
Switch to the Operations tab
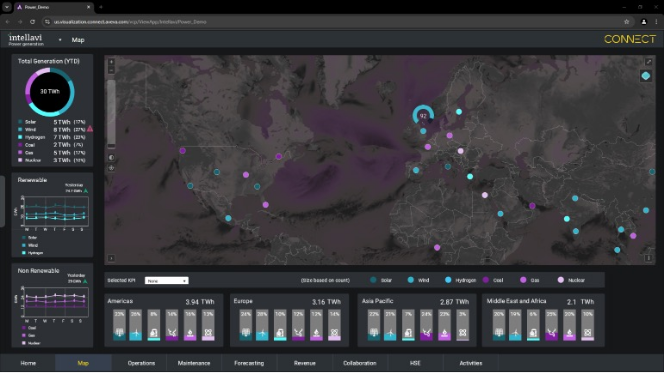tap(141, 363)
